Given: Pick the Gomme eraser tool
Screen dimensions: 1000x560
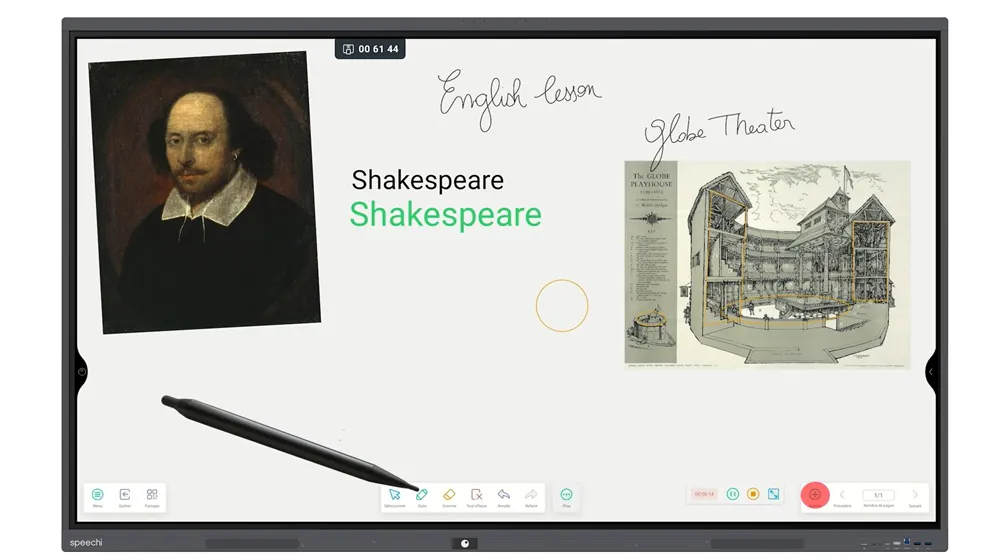Looking at the screenshot, I should tap(449, 495).
